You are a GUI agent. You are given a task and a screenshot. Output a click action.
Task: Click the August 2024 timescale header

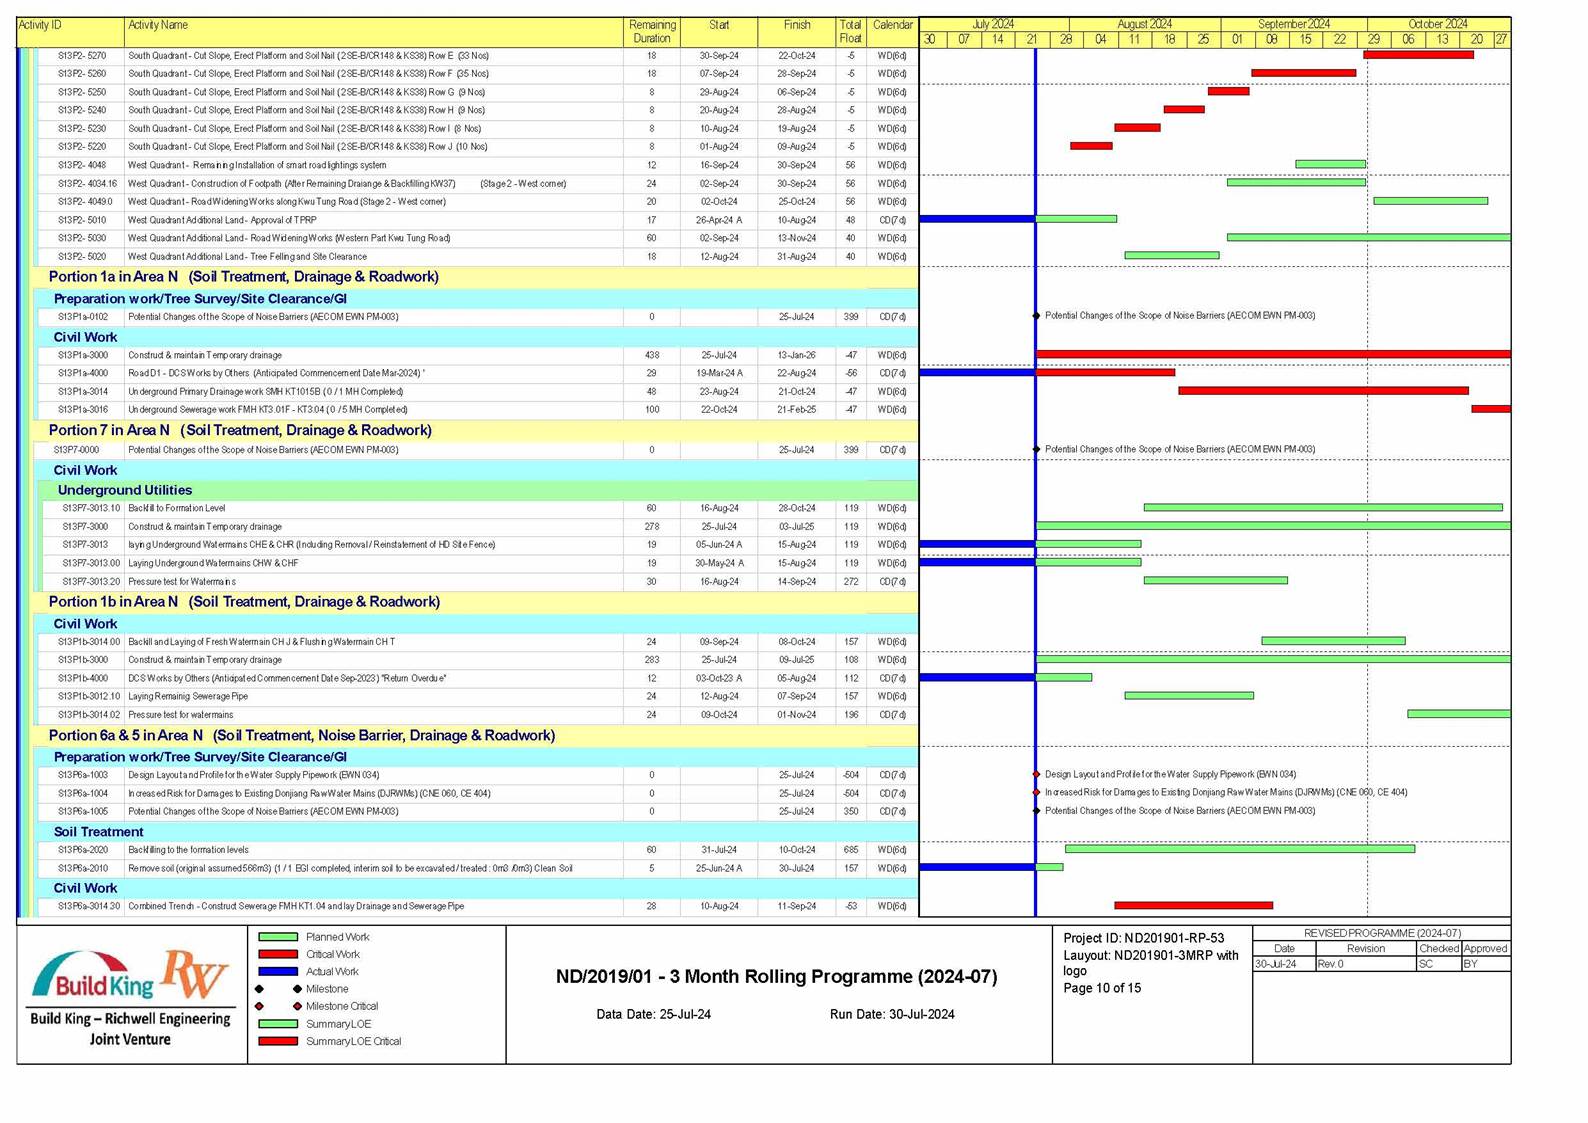point(1144,24)
